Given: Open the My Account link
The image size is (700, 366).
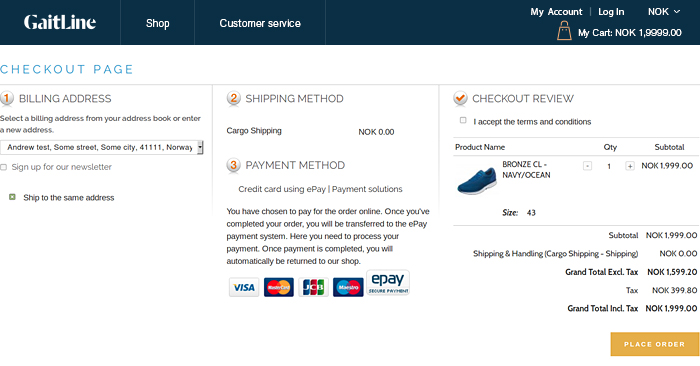Looking at the screenshot, I should point(556,12).
